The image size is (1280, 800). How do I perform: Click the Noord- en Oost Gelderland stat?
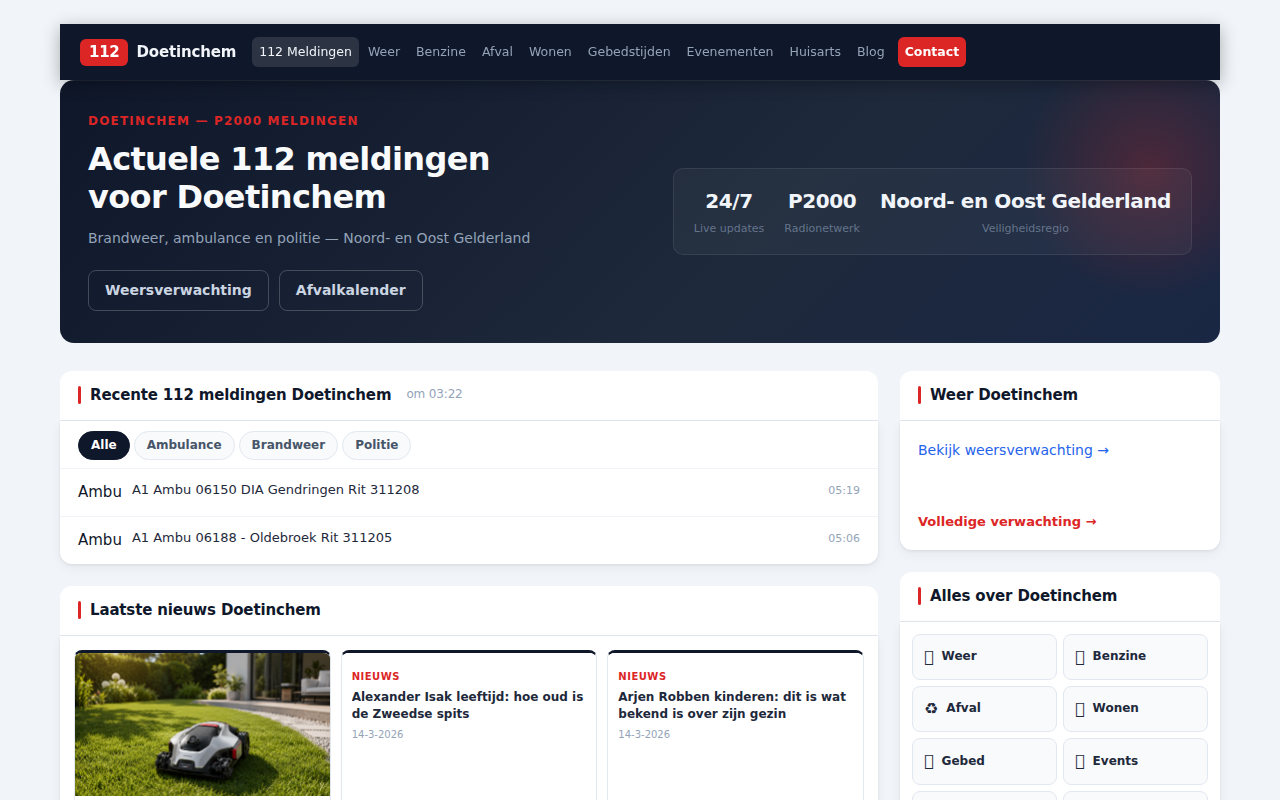(x=1025, y=212)
